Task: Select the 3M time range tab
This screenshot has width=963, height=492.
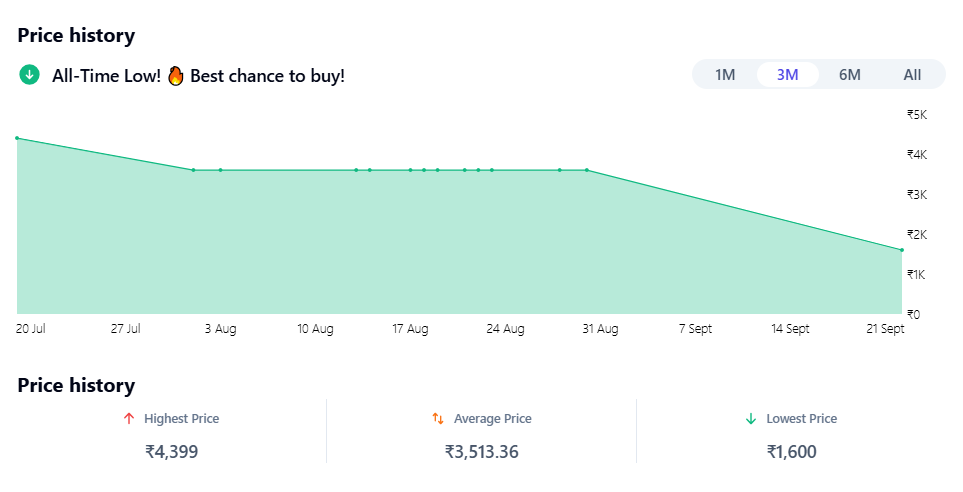Action: (788, 75)
